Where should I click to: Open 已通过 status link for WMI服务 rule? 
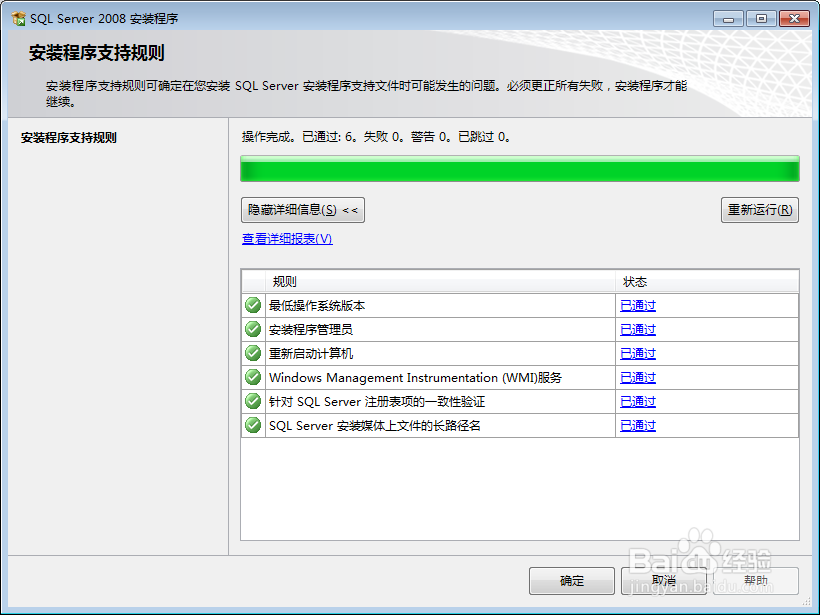[x=638, y=378]
